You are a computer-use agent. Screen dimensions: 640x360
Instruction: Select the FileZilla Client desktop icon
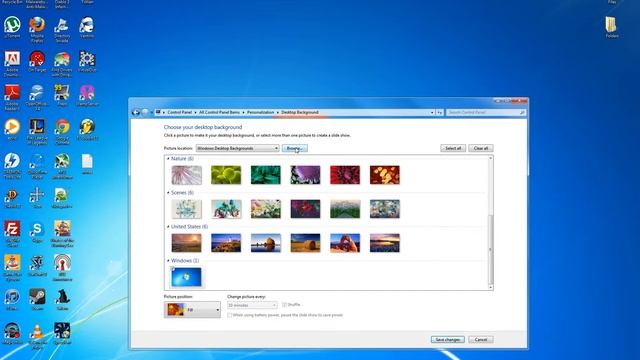tap(12, 233)
